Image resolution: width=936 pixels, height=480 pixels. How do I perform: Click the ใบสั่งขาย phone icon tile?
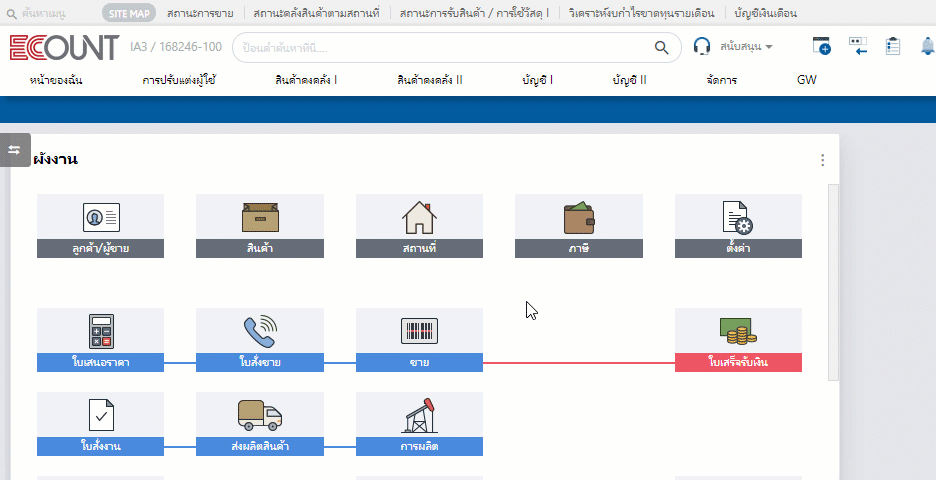coord(259,340)
